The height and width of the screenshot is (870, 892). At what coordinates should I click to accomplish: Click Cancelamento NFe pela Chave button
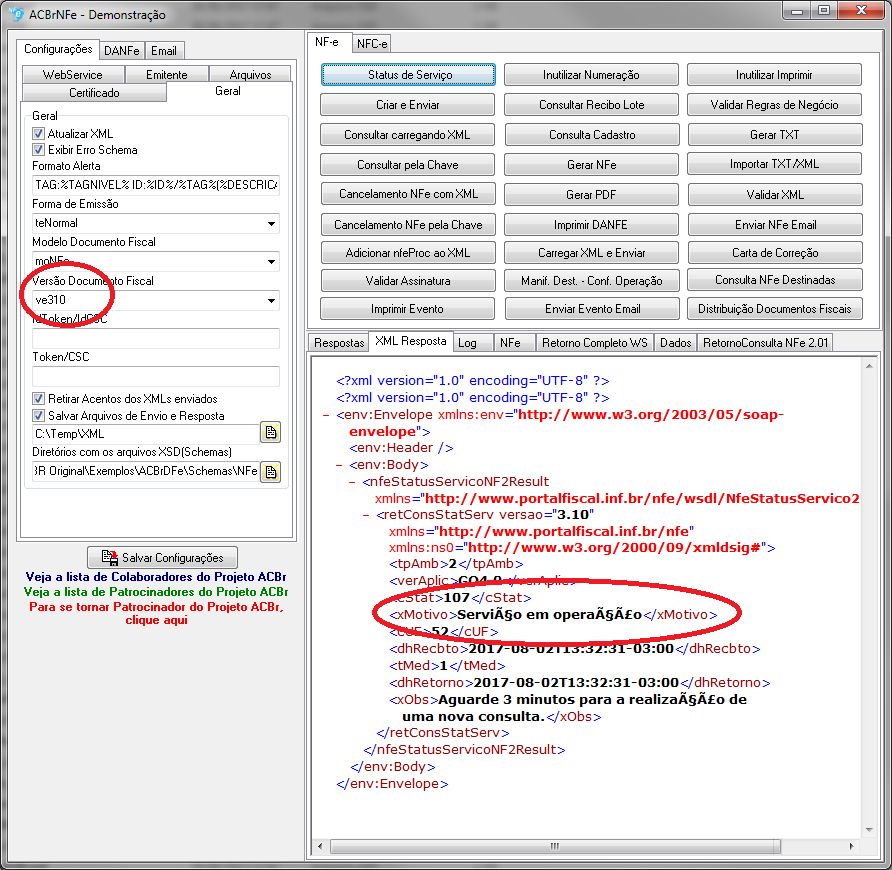tap(408, 225)
